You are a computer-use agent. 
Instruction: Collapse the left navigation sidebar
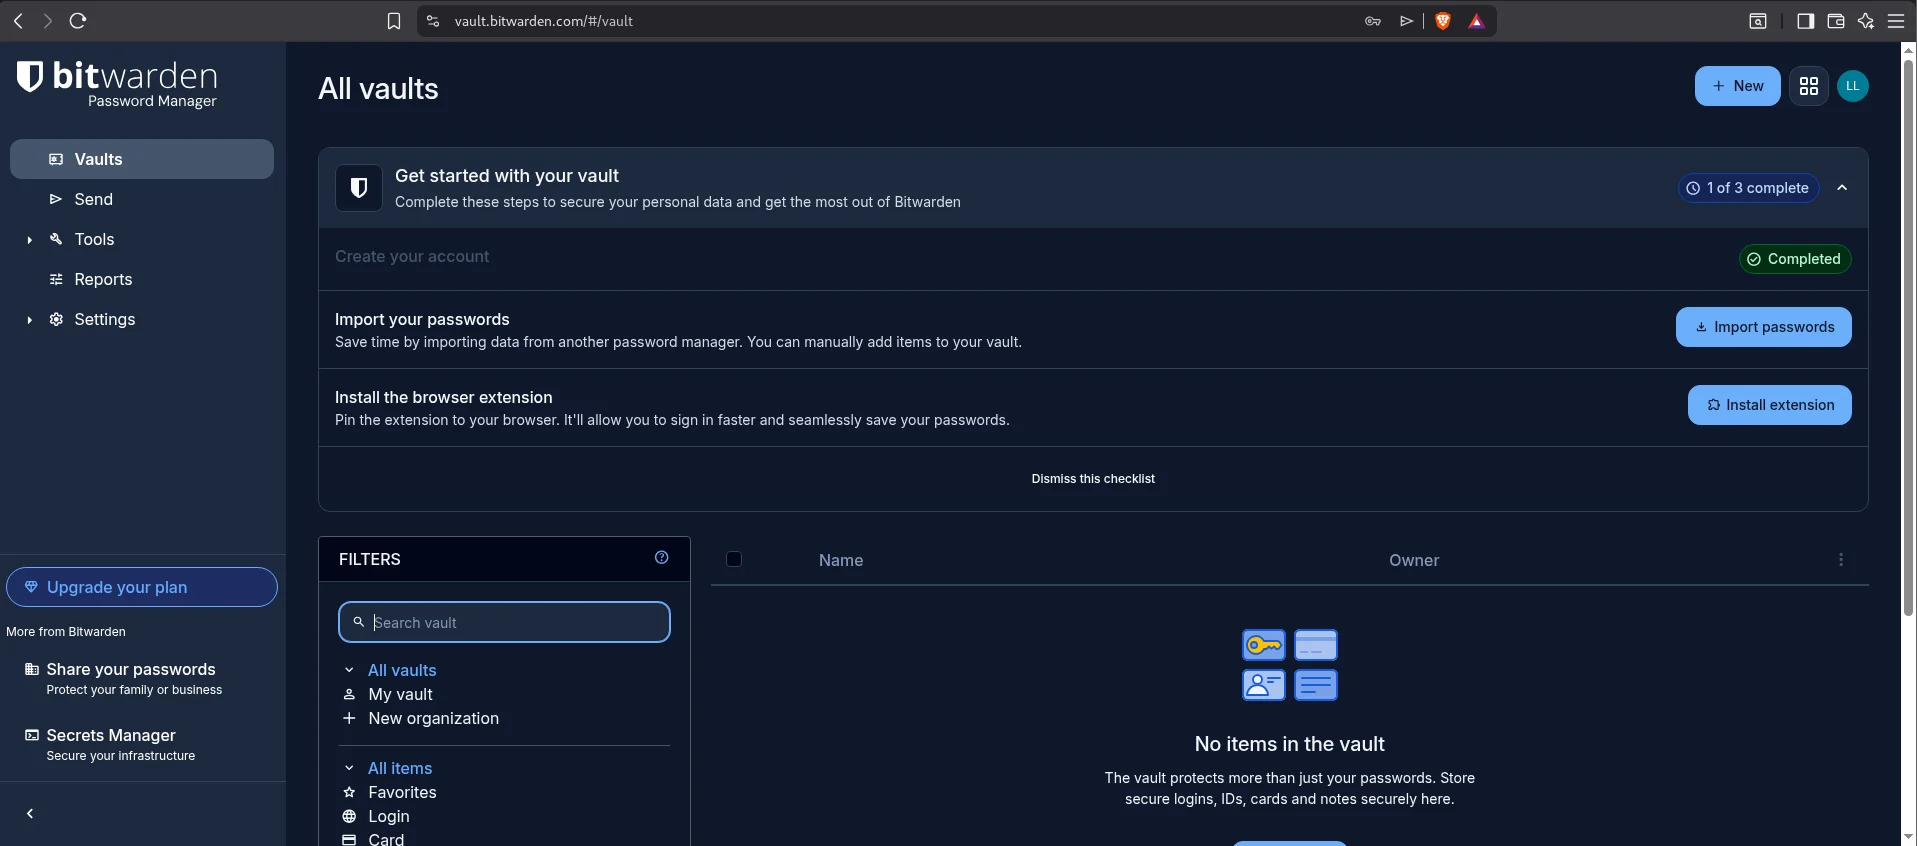pos(30,814)
